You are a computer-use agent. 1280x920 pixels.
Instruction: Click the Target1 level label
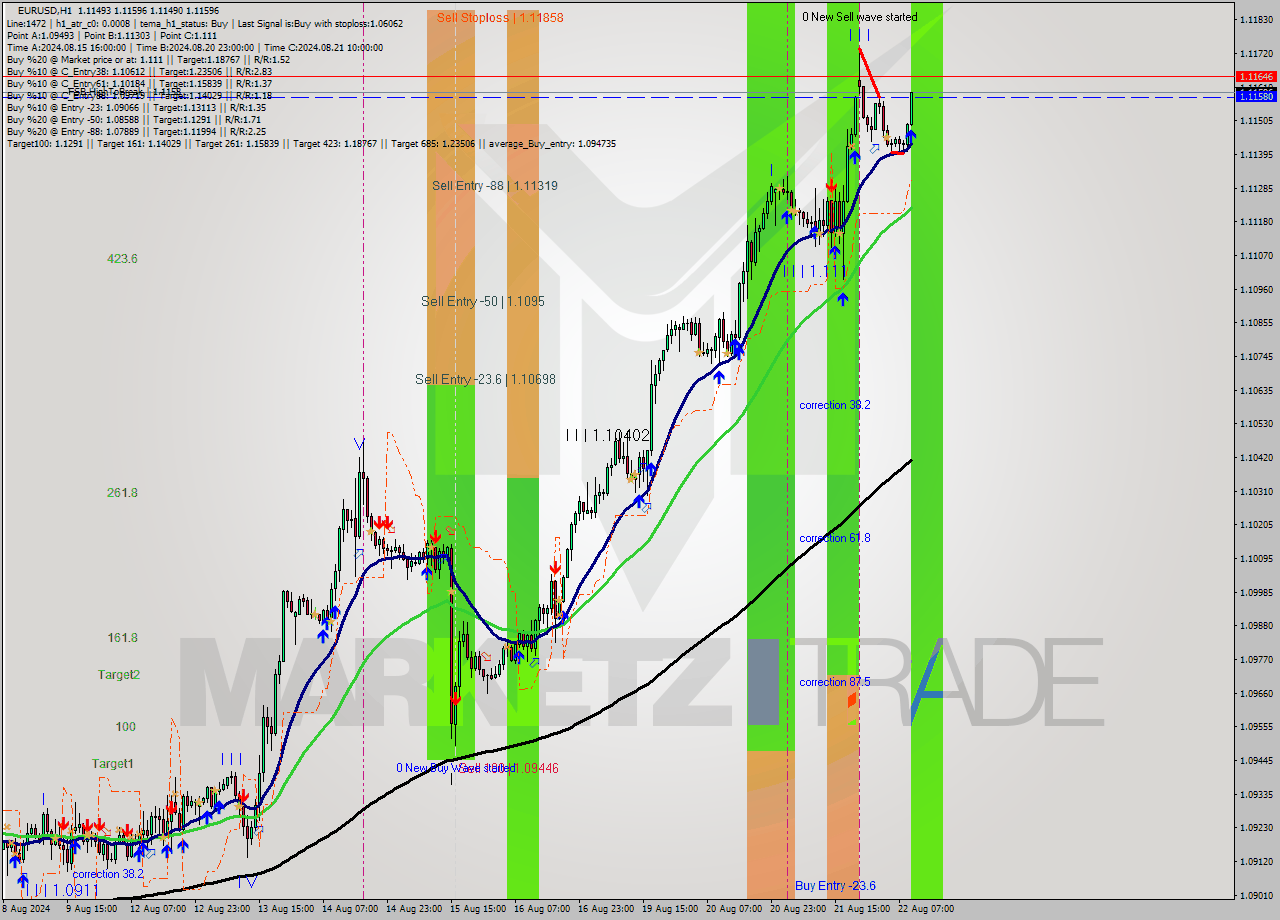click(x=113, y=764)
